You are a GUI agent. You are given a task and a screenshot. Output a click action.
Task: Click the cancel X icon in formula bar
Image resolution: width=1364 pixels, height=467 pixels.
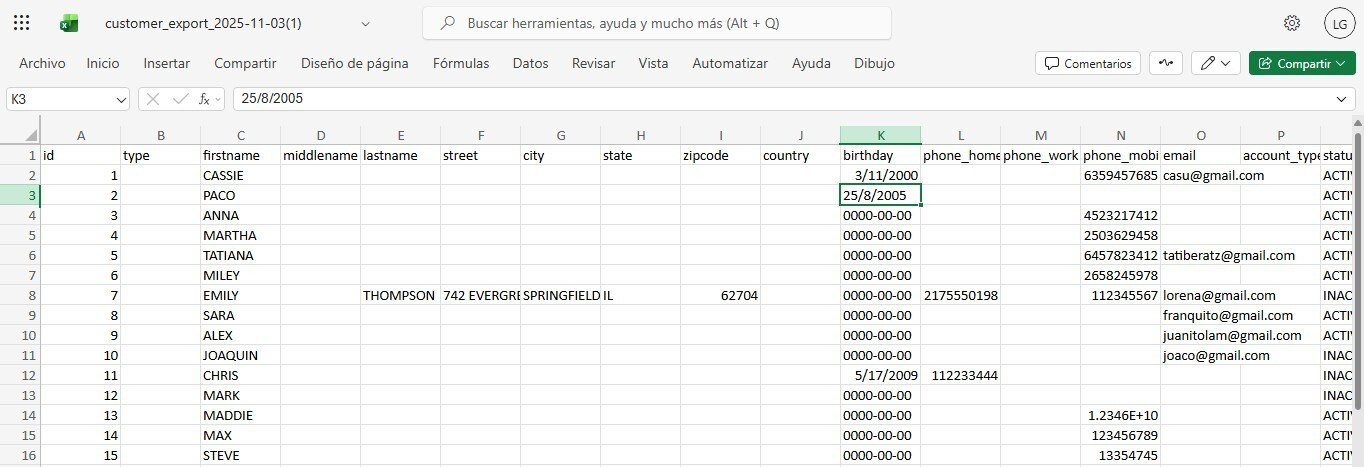click(x=153, y=99)
